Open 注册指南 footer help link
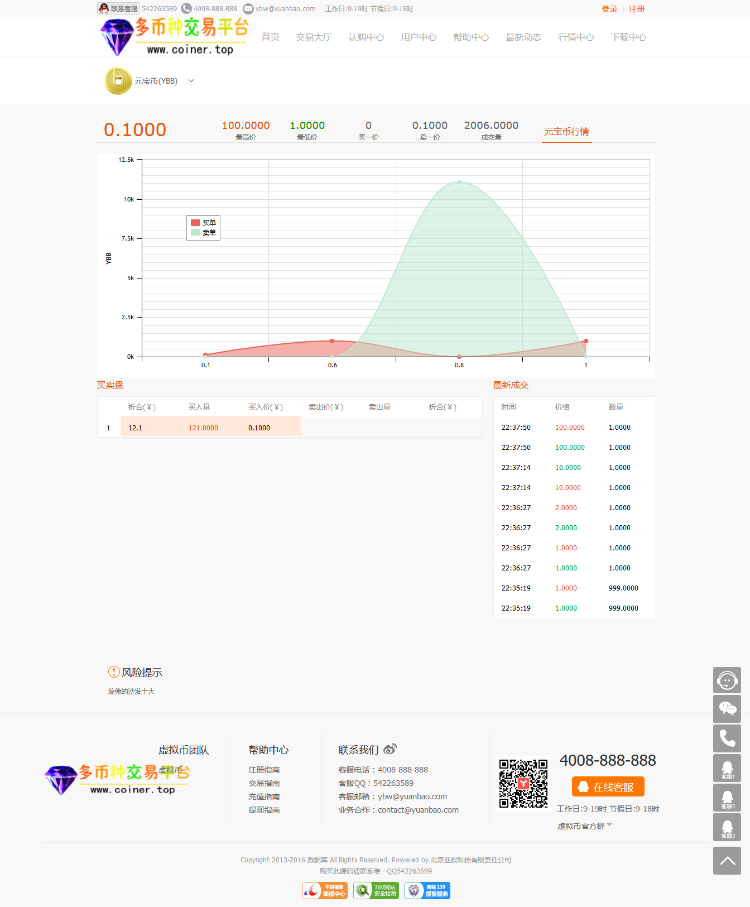Image resolution: width=750 pixels, height=907 pixels. [264, 769]
